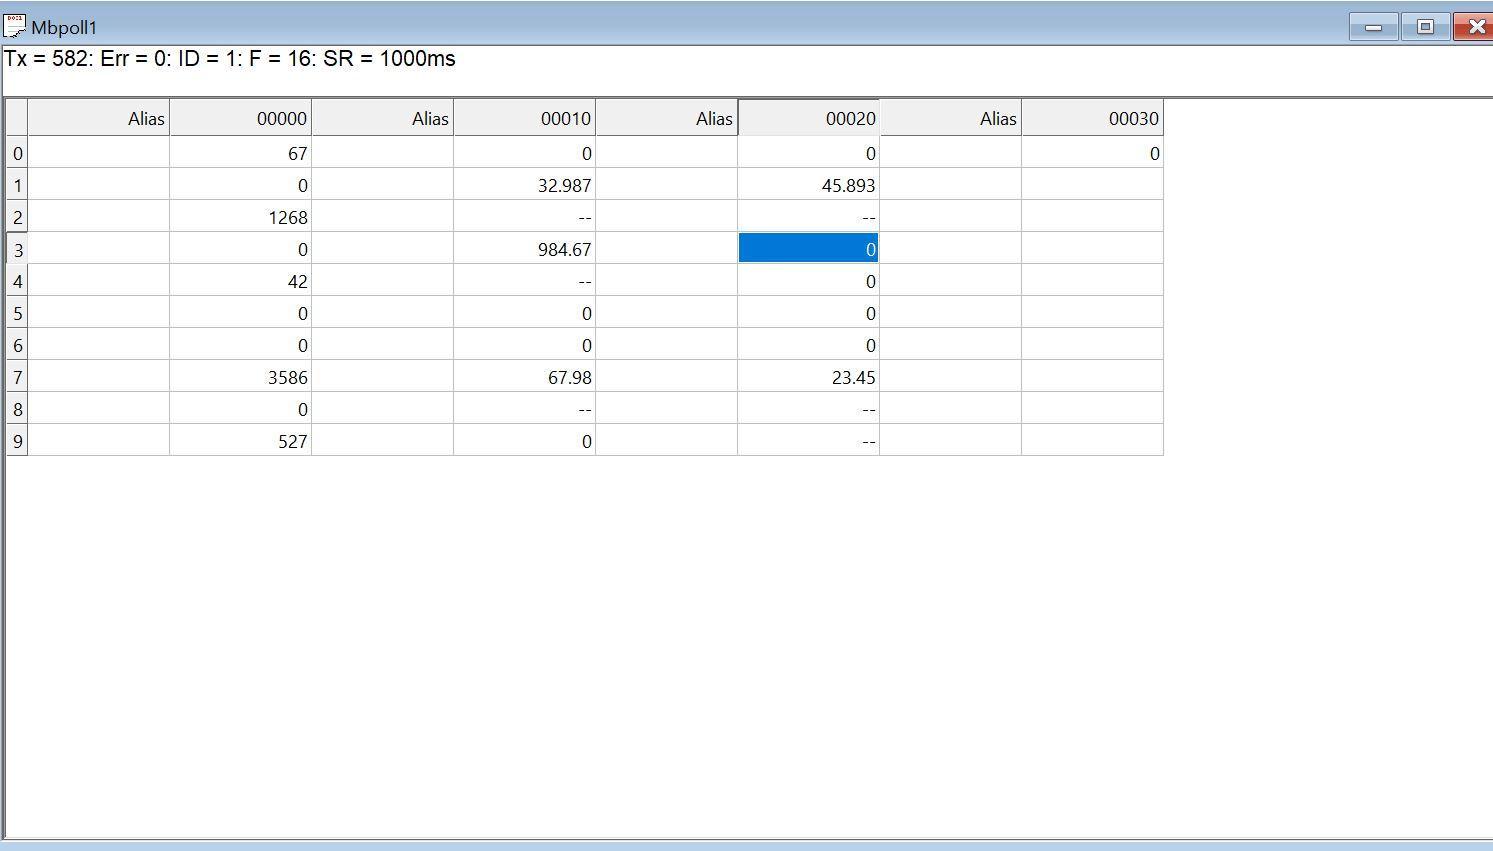Viewport: 1493px width, 851px height.
Task: Select the -- cell in row 2 of column 00010
Action: click(525, 217)
